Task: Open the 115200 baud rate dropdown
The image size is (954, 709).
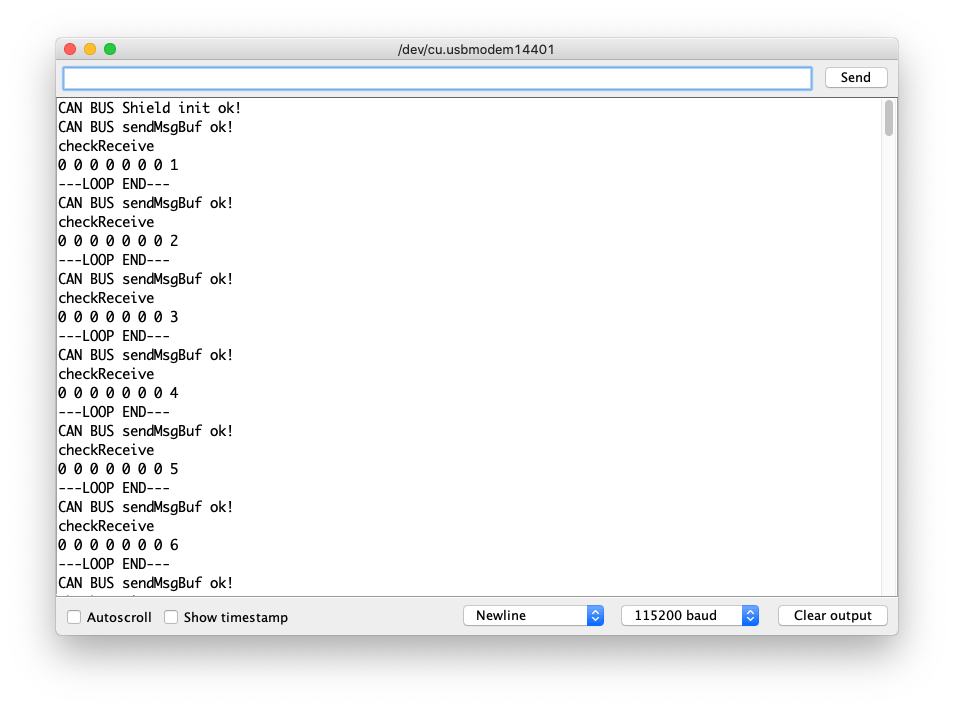Action: (x=689, y=615)
